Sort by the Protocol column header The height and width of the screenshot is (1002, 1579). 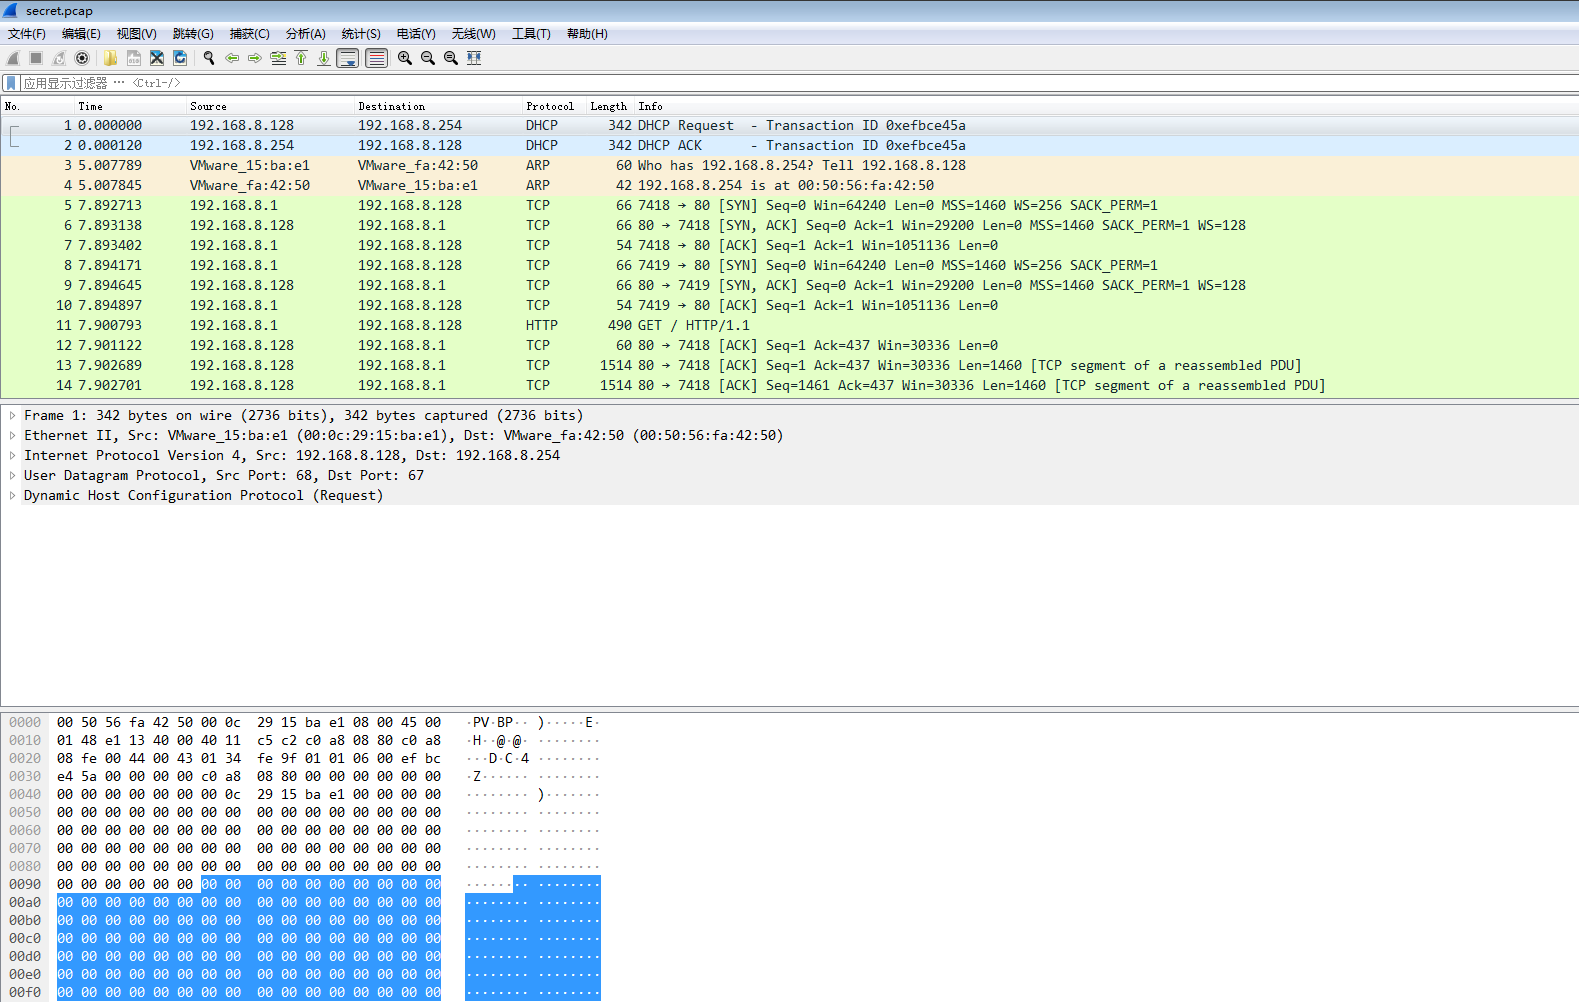[x=554, y=106]
